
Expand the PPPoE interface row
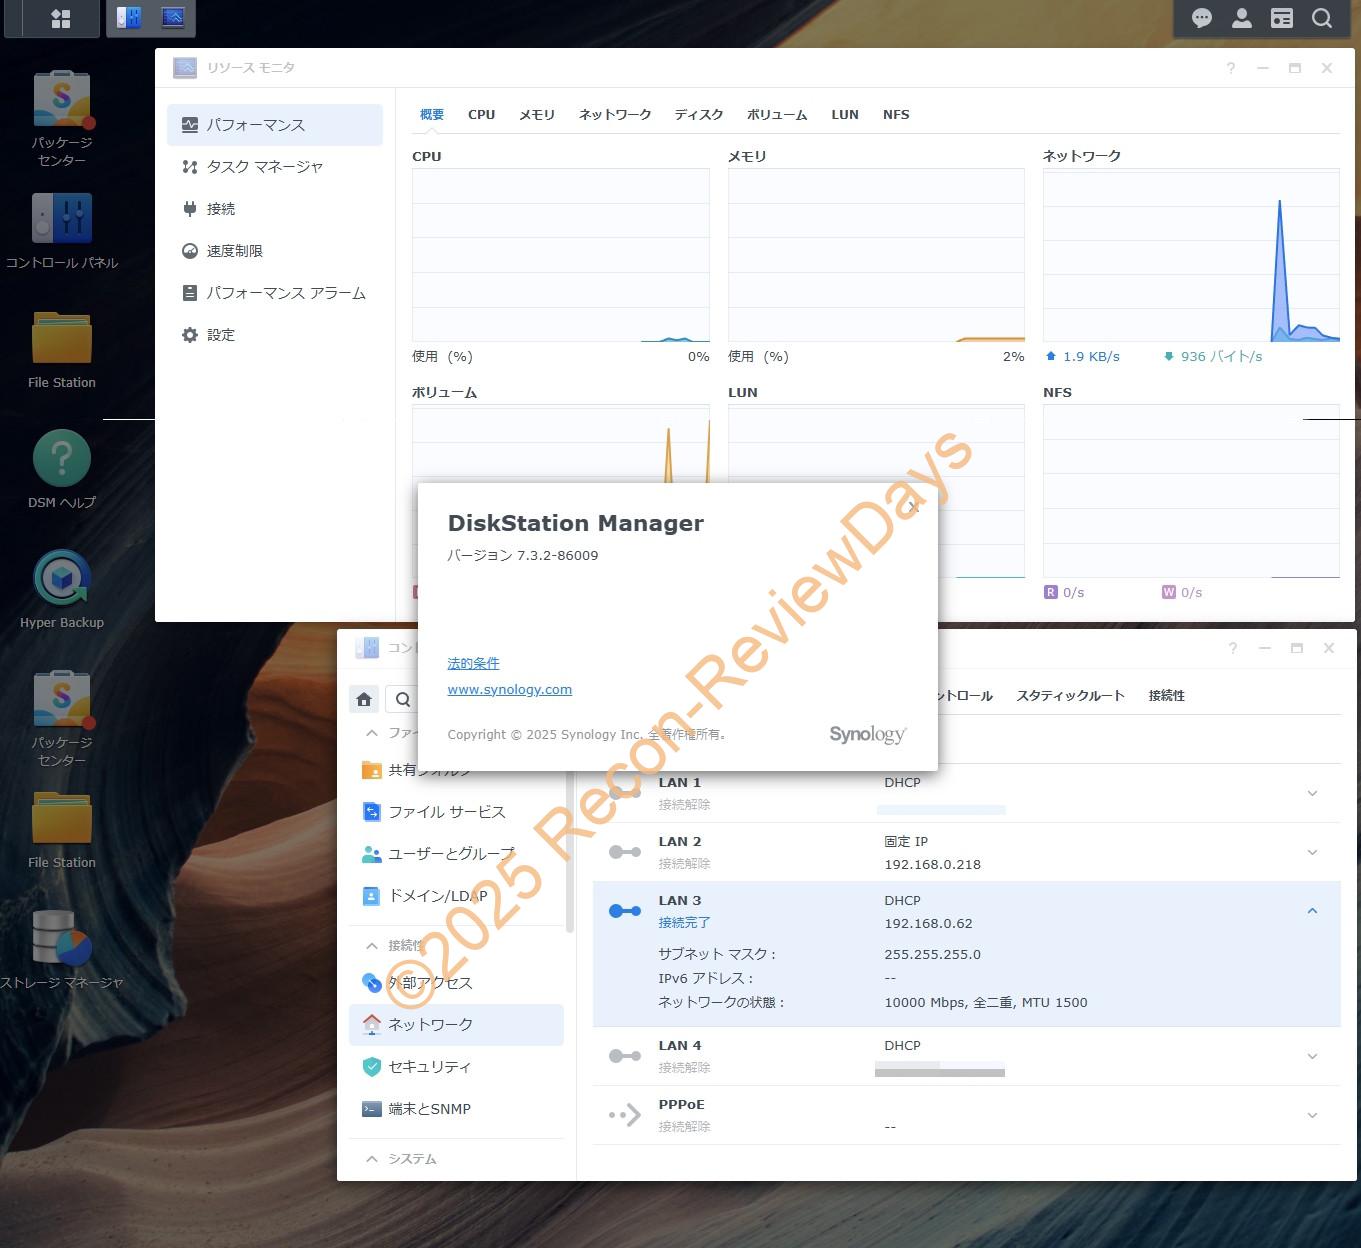point(1312,1115)
